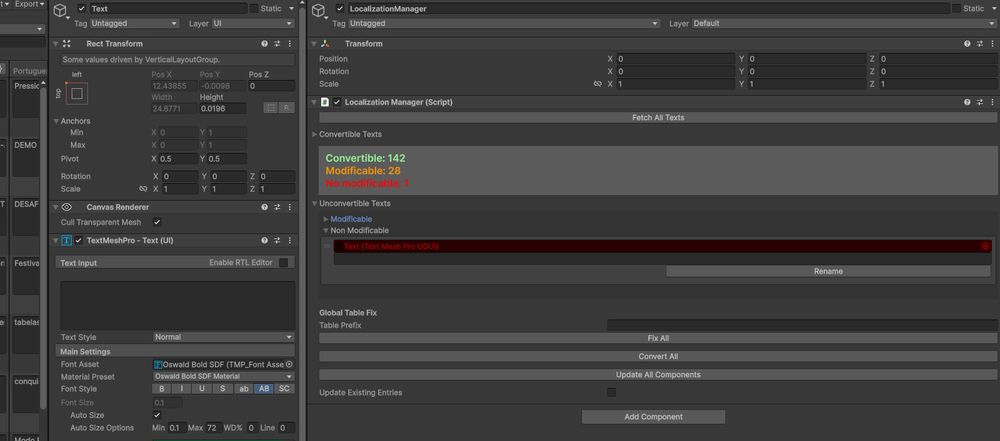This screenshot has height=441, width=1000.
Task: Toggle Rect Transform raw edit mode button
Action: pyautogui.click(x=286, y=108)
